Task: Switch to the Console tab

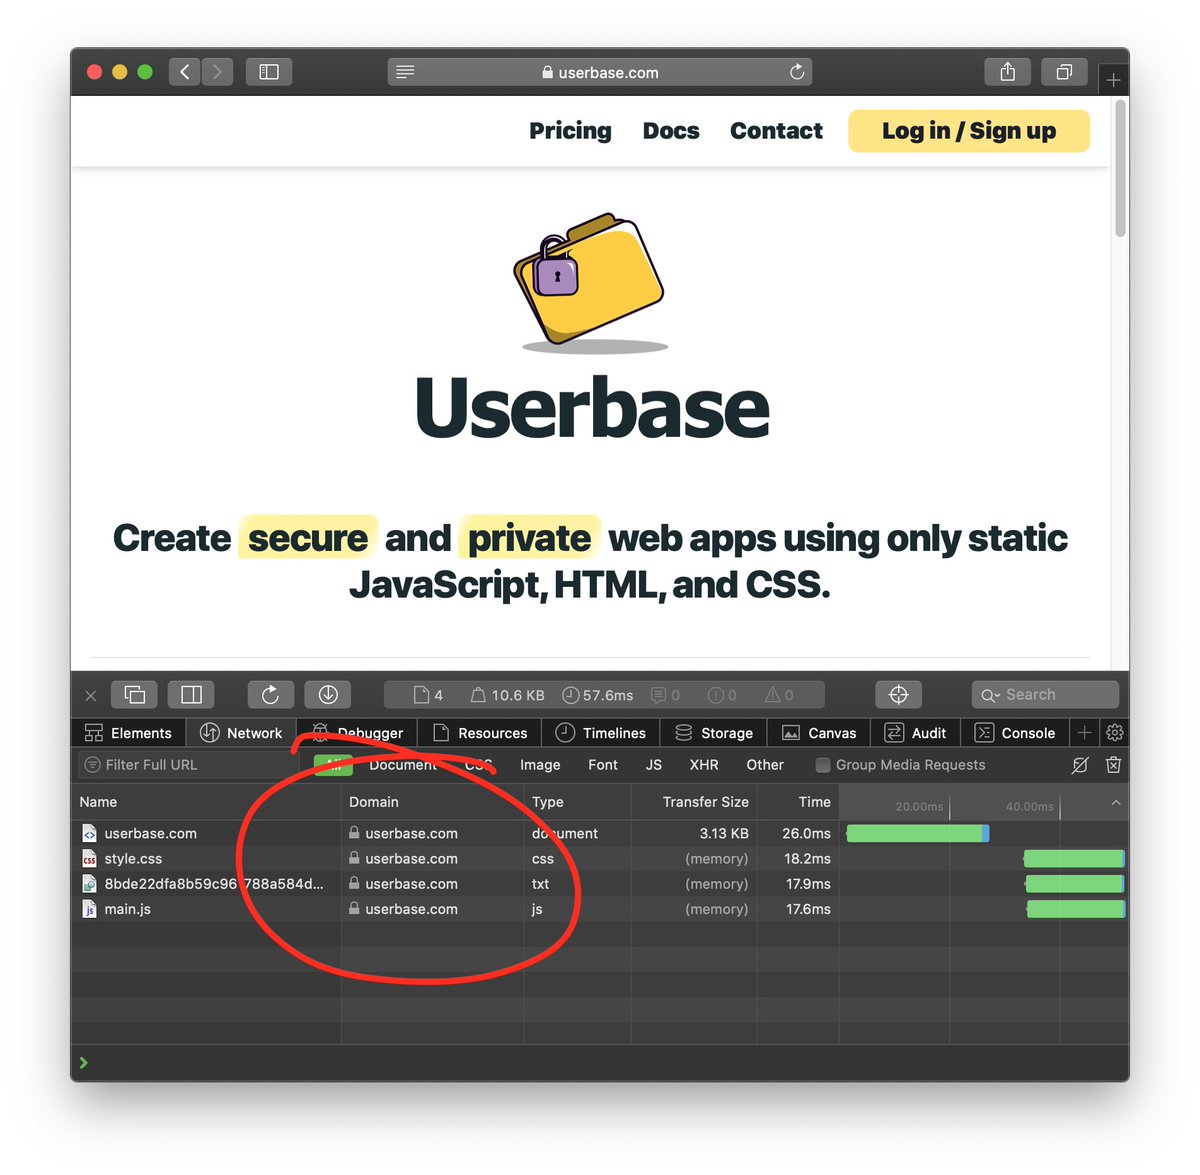Action: coord(1015,733)
